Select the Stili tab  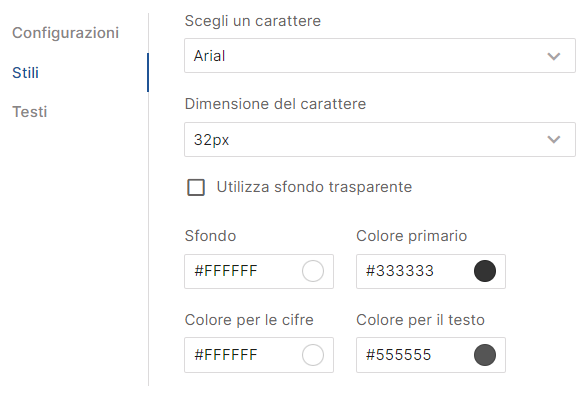point(25,72)
